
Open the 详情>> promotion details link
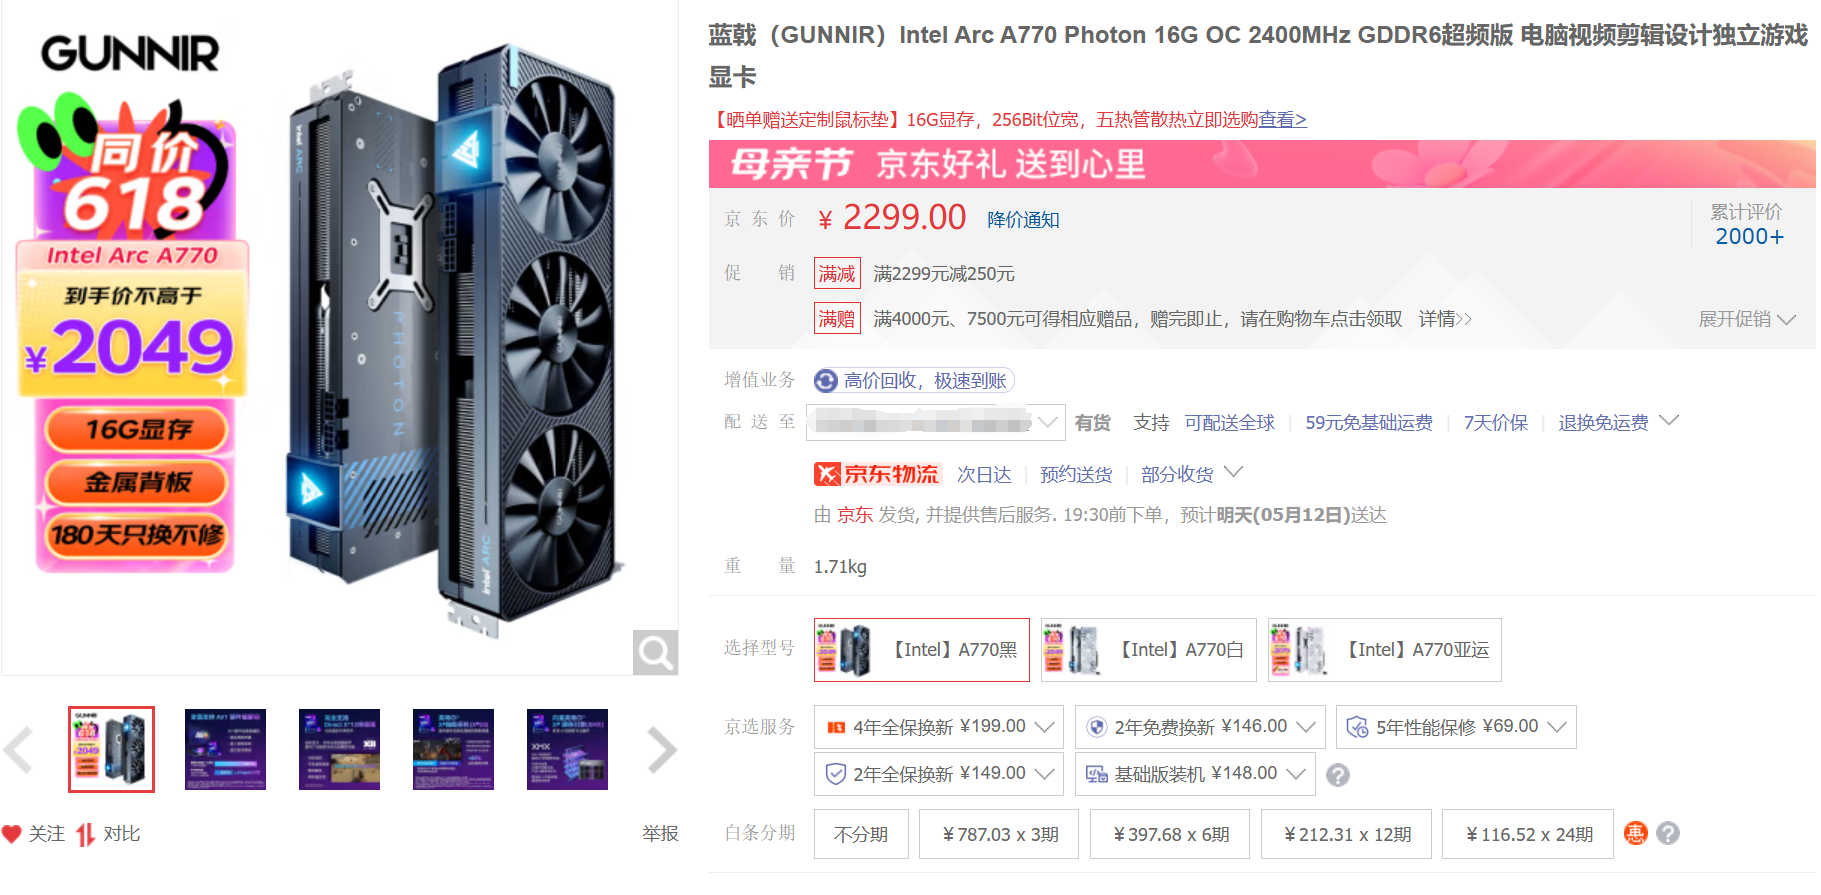pos(1445,319)
